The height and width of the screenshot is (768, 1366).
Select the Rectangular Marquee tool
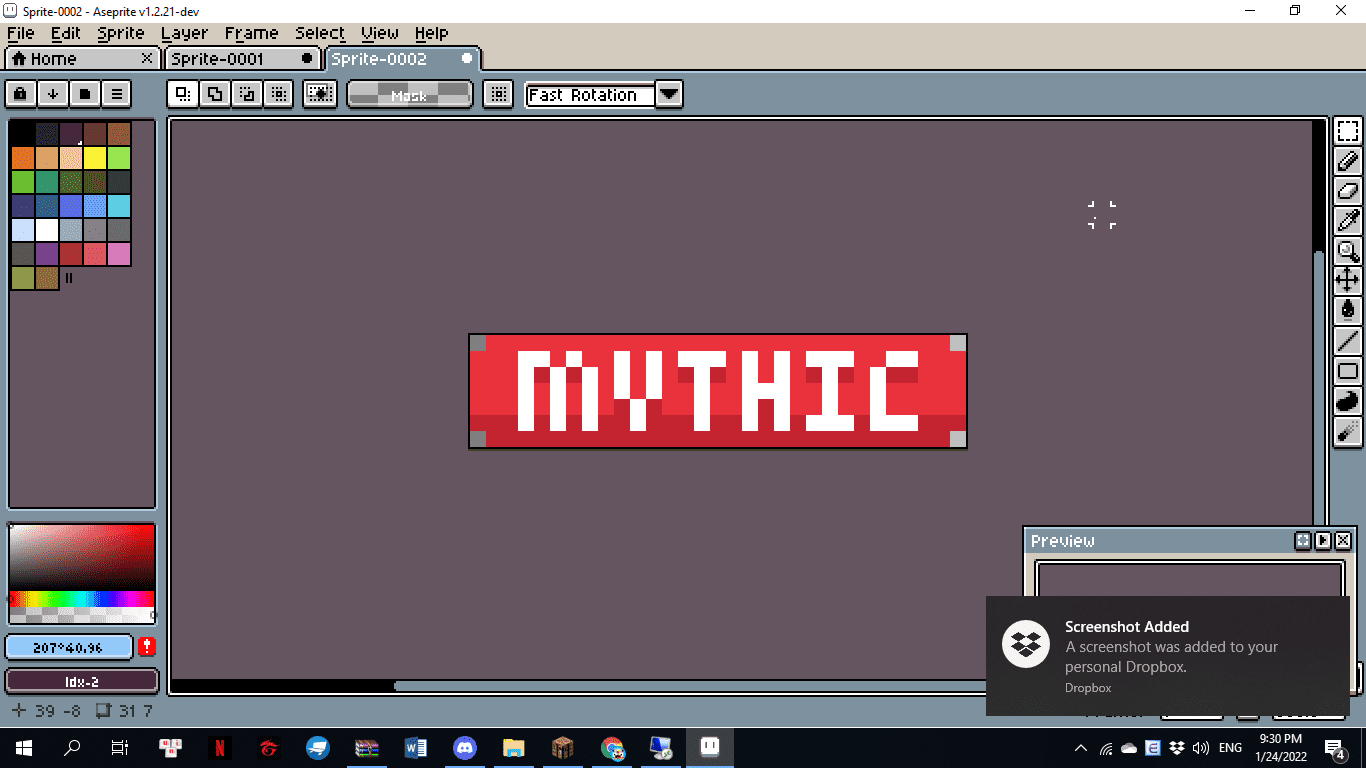point(1348,130)
